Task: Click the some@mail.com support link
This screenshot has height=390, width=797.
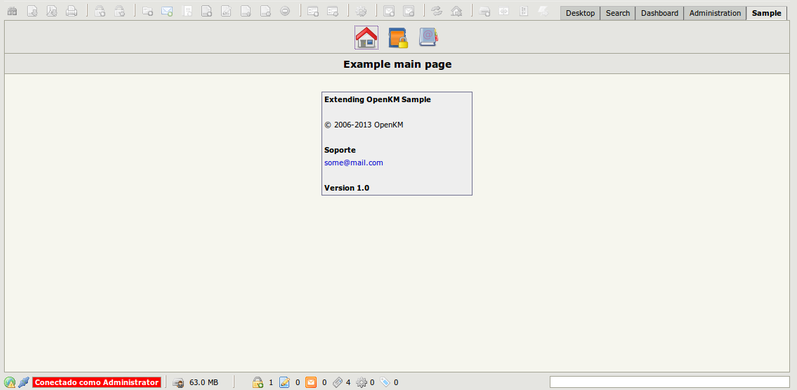Action: 354,163
